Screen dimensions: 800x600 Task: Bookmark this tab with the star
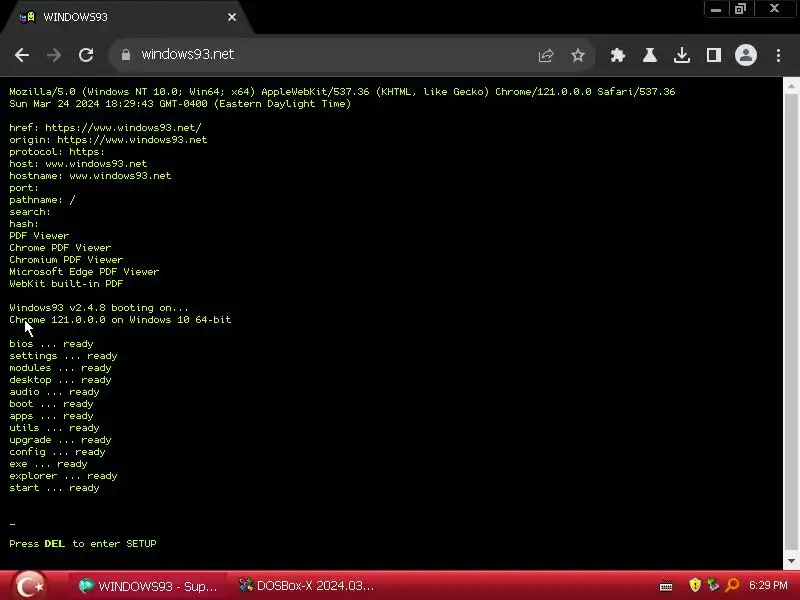(x=578, y=55)
